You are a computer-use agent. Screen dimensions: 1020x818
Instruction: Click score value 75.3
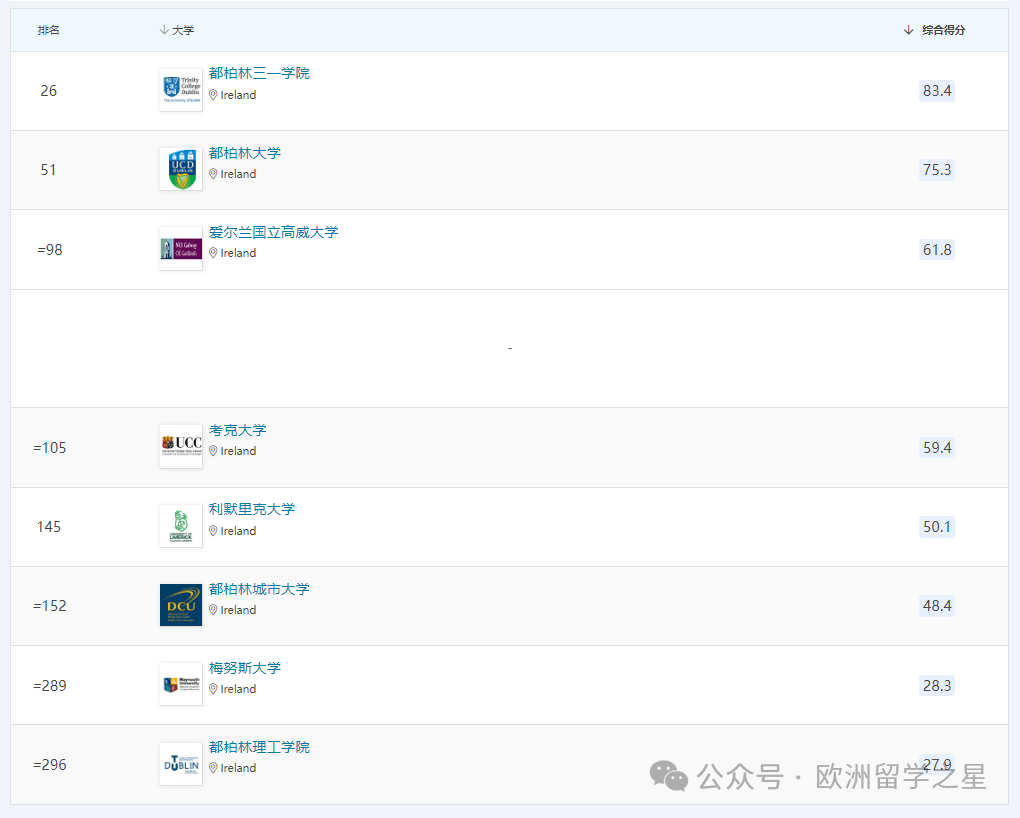[x=937, y=170]
